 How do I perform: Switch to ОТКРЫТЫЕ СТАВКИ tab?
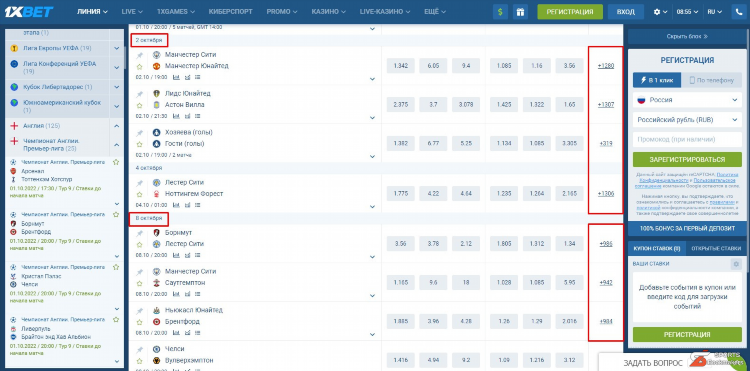(x=716, y=249)
